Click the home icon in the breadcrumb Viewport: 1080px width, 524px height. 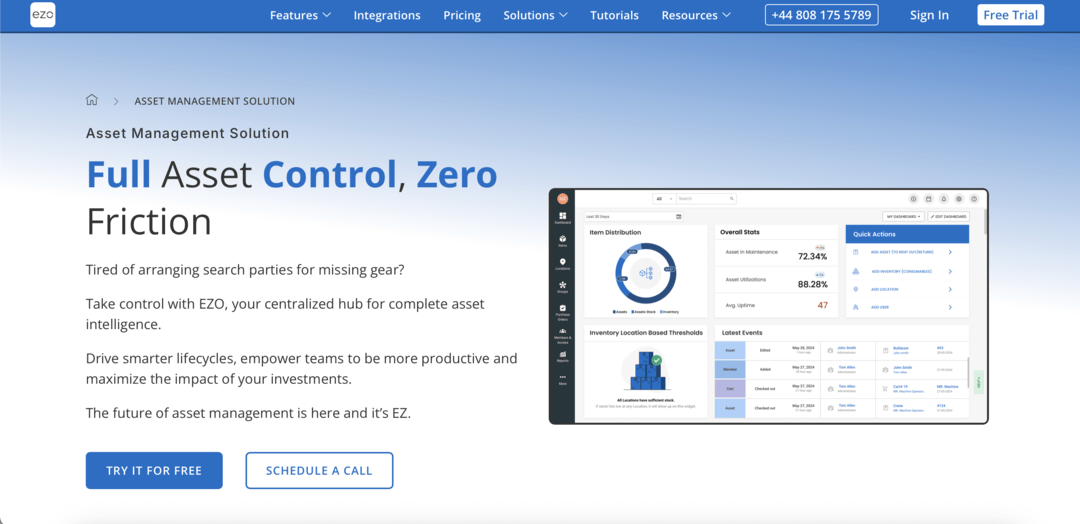[x=92, y=101]
